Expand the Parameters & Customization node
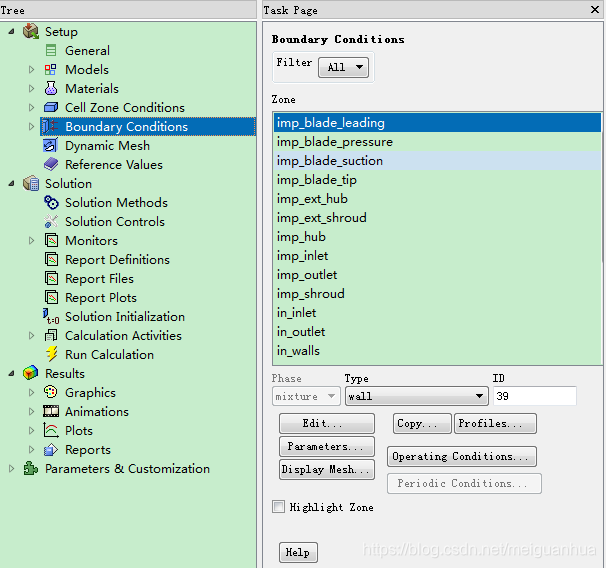The image size is (606, 568). pos(12,469)
